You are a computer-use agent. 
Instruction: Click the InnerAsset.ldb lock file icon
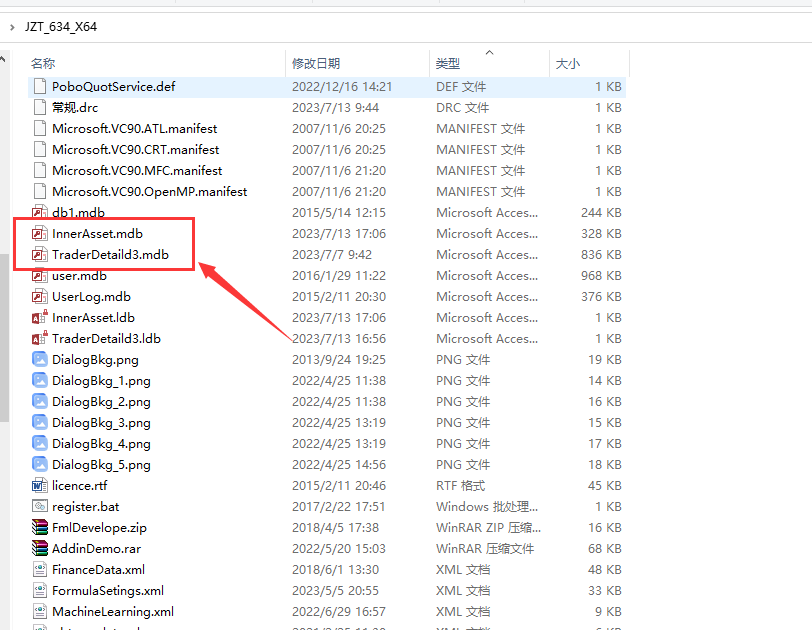[x=40, y=317]
